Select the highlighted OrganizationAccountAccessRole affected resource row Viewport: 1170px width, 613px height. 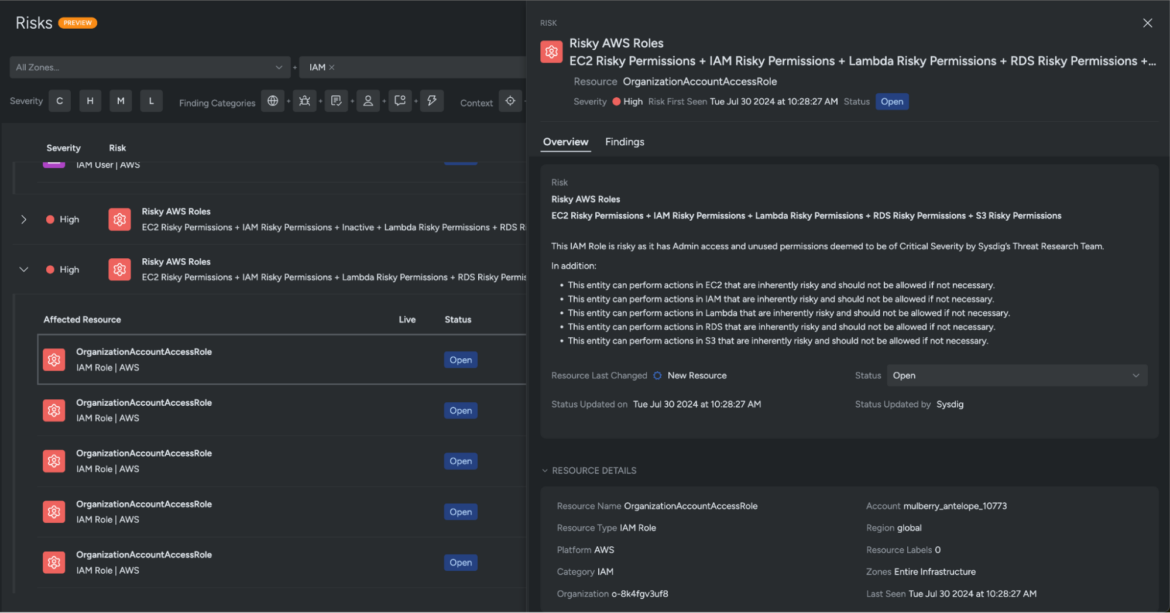[x=282, y=359]
